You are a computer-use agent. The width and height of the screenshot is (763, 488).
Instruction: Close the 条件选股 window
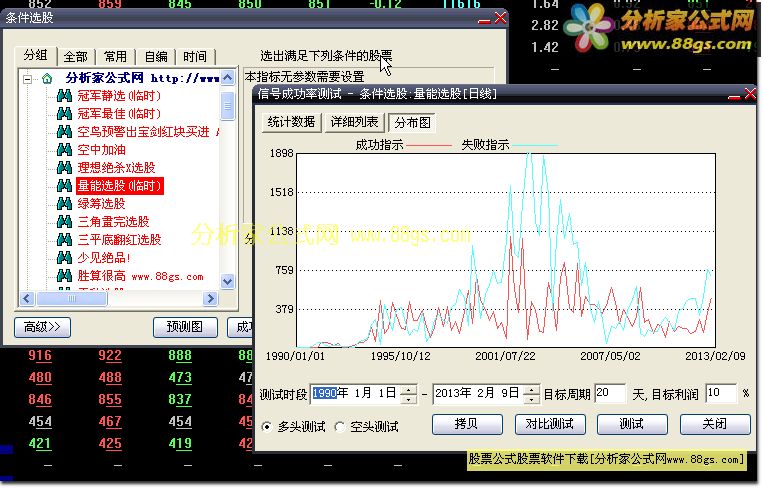[500, 18]
